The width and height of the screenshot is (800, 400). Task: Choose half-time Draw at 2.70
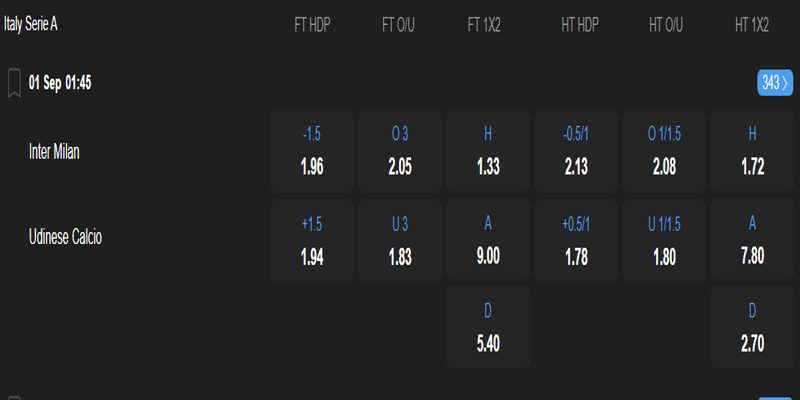click(752, 327)
